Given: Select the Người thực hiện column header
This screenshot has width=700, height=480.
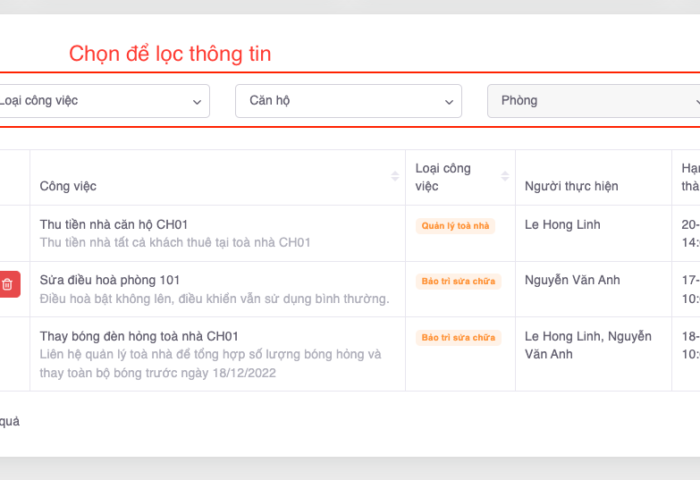Looking at the screenshot, I should tap(571, 186).
